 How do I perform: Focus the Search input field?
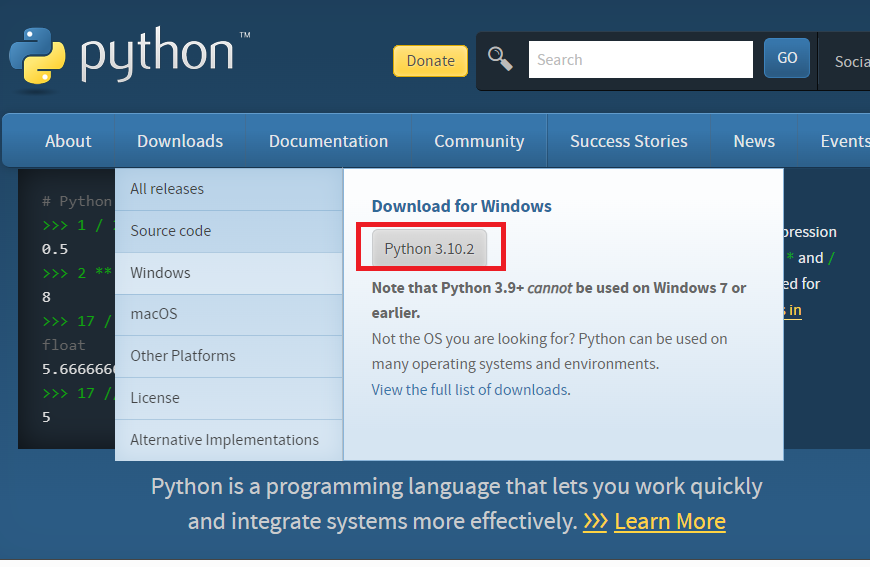coord(640,59)
